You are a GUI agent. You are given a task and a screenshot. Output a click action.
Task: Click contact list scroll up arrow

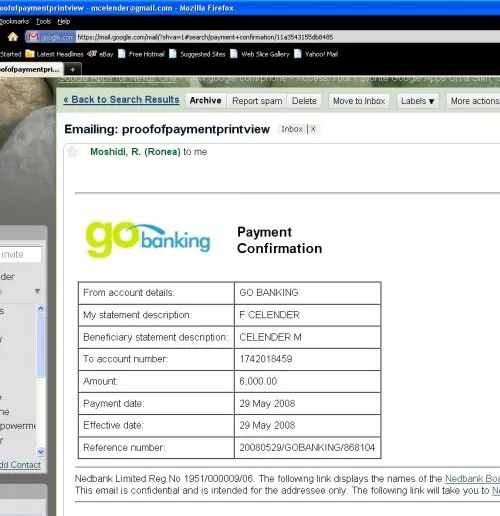(41, 309)
